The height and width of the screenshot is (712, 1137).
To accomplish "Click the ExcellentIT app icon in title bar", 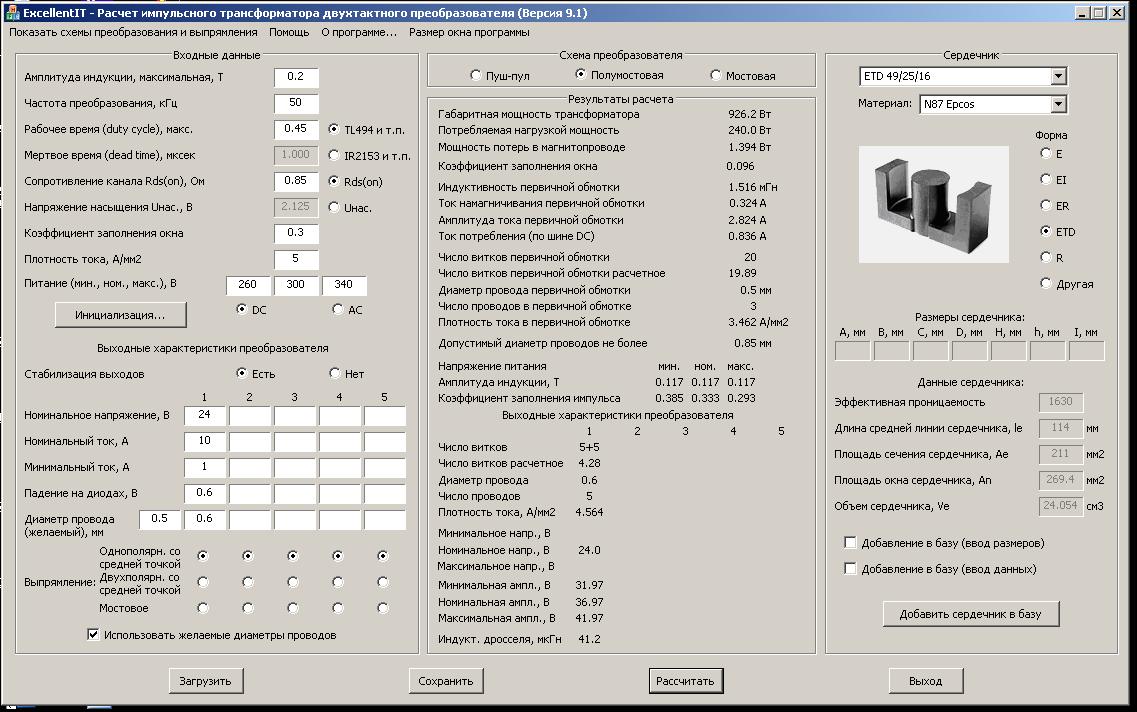I will pyautogui.click(x=12, y=12).
